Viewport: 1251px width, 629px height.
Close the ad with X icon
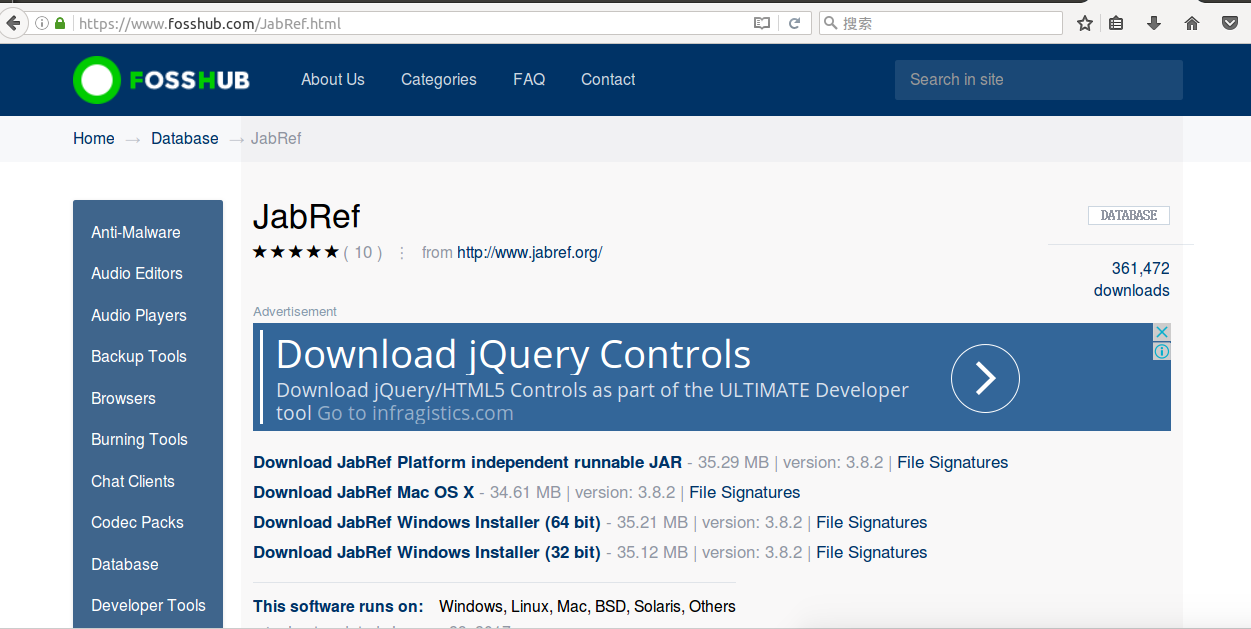pos(1162,332)
